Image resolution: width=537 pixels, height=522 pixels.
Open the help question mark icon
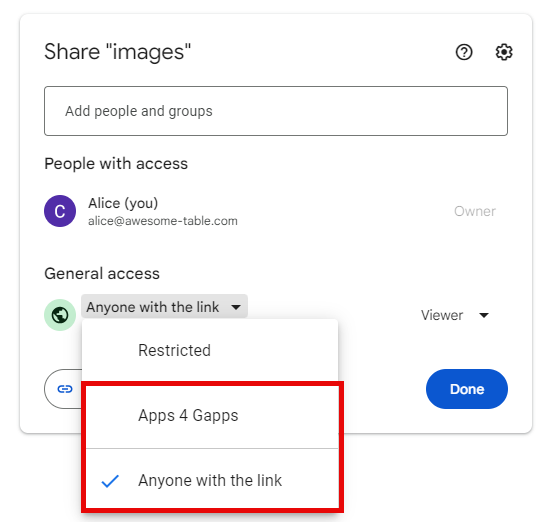click(x=464, y=52)
